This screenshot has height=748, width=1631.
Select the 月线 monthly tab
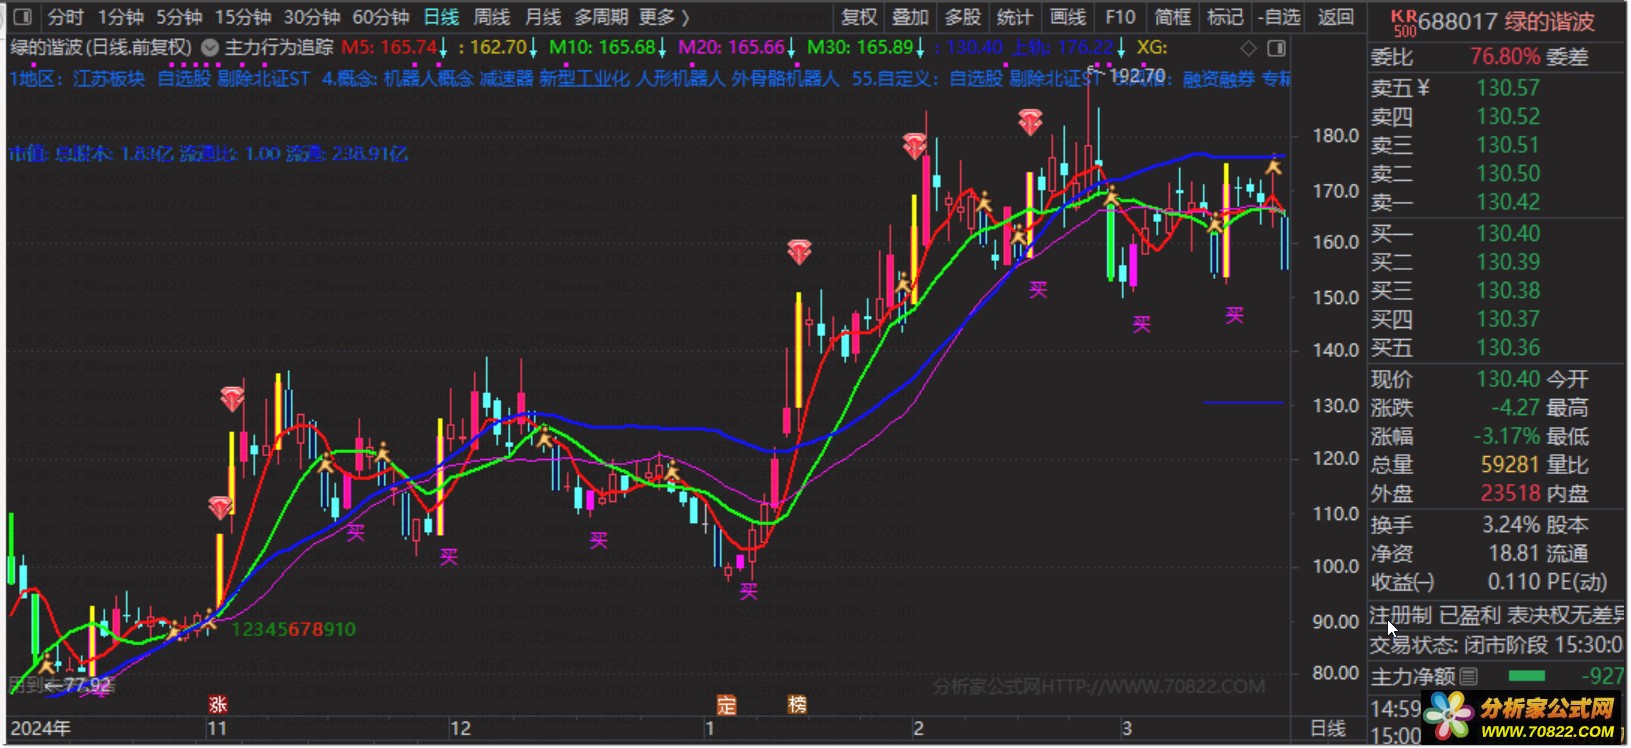543,17
